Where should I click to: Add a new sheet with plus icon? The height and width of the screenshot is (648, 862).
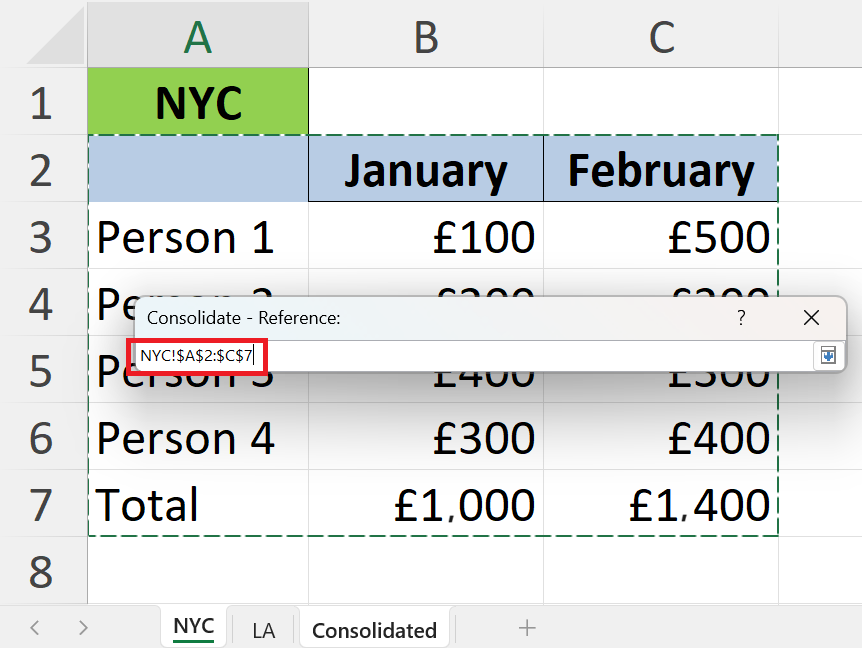point(527,628)
